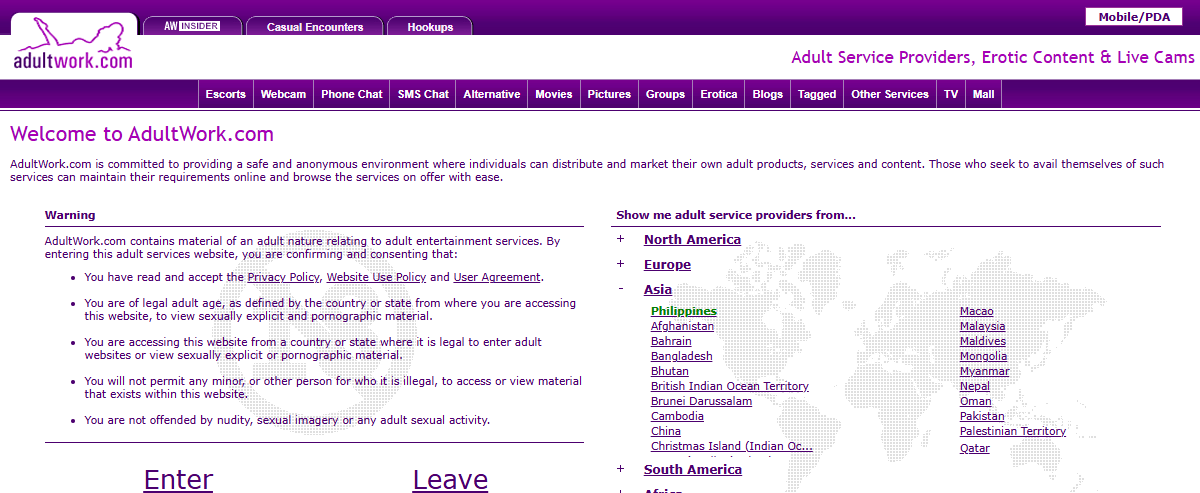Choose China in Asia list
Viewport: 1200px width, 493px height.
pyautogui.click(x=666, y=431)
